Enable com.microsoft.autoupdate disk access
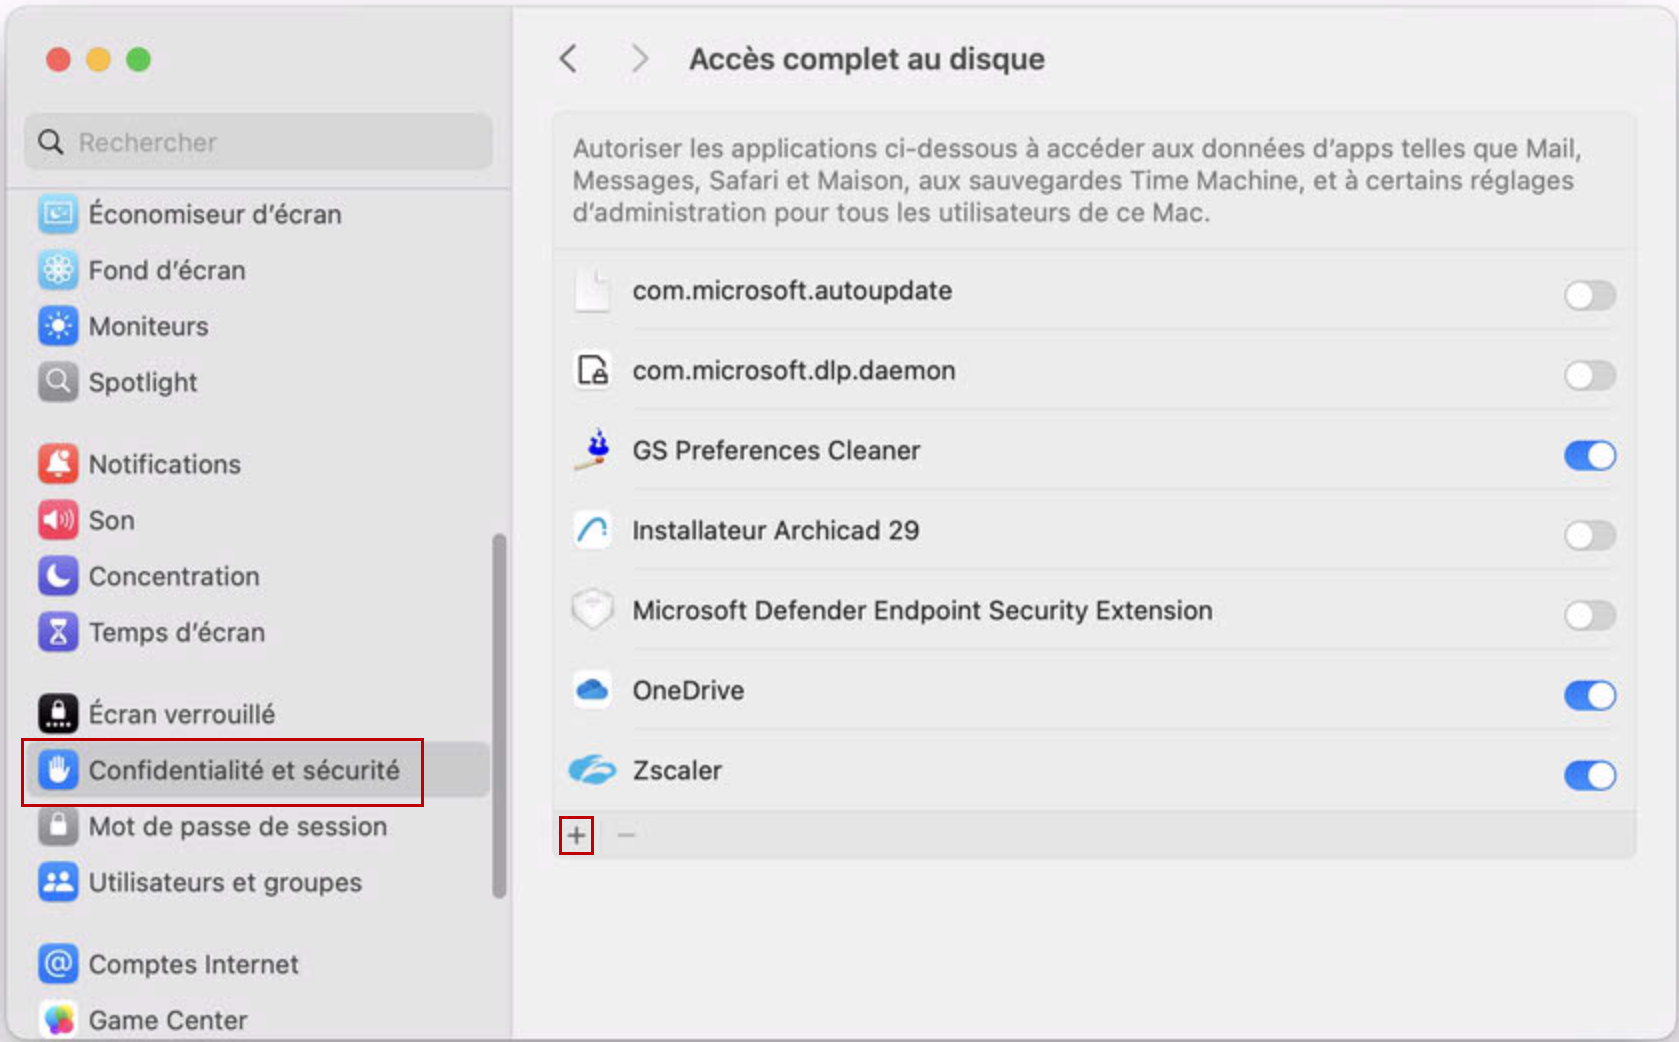This screenshot has height=1042, width=1679. (1591, 296)
